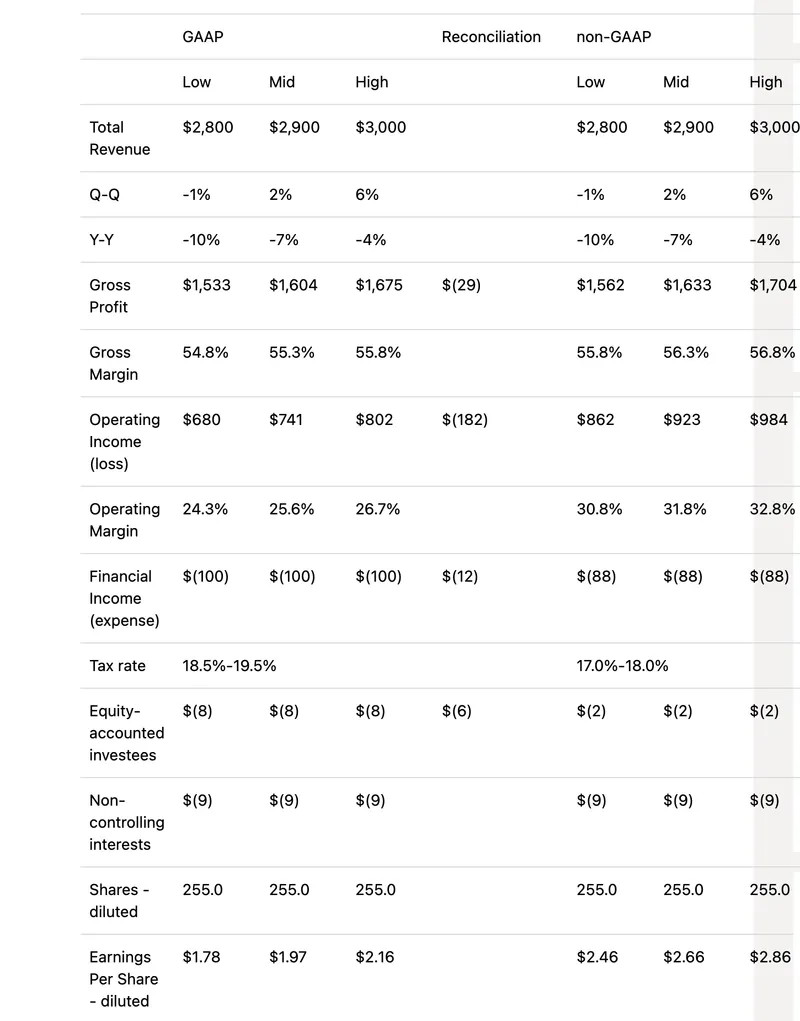Click the Non-controlling interests row label
Image resolution: width=800 pixels, height=1021 pixels.
(x=126, y=822)
